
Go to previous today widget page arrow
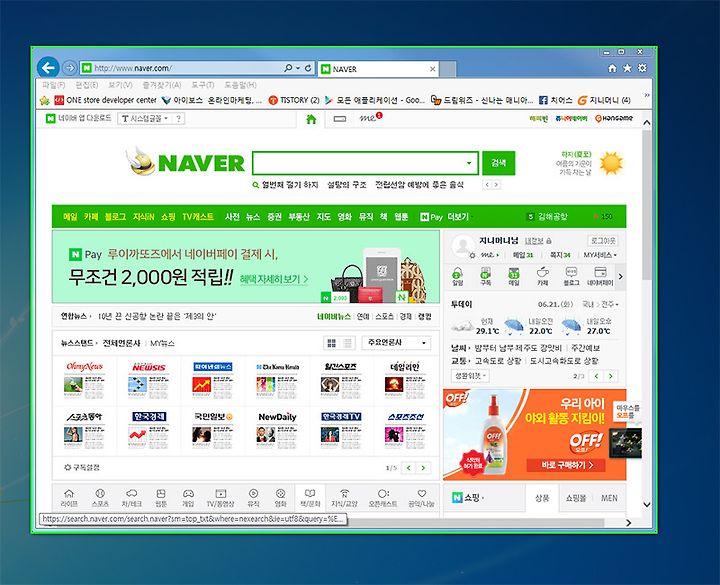tap(596, 376)
